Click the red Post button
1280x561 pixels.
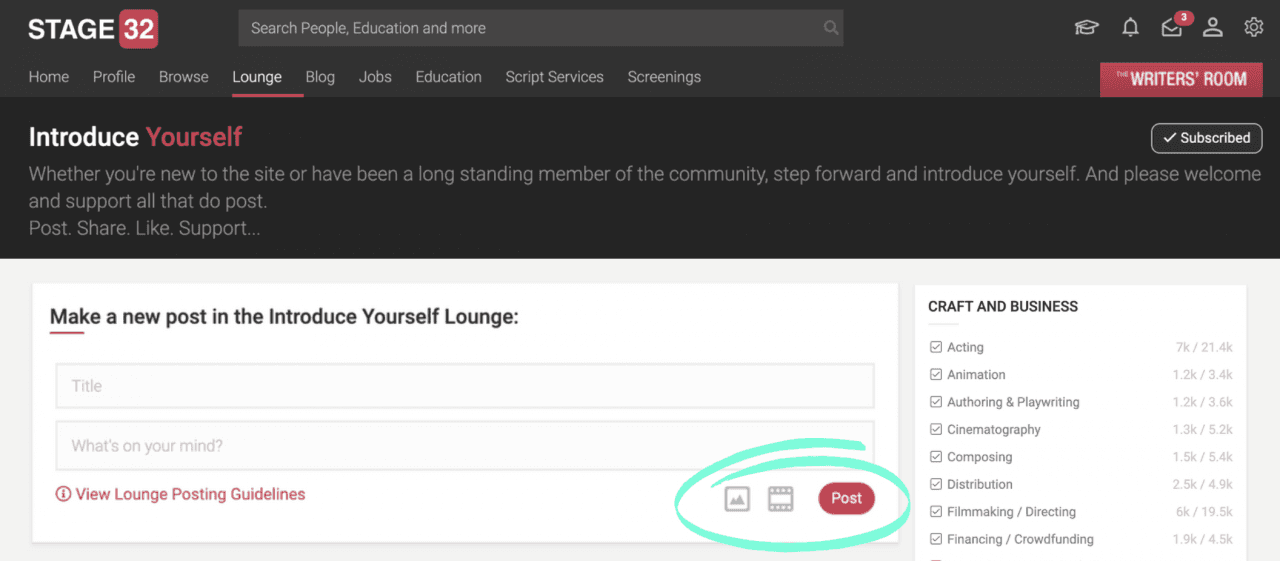[x=846, y=498]
